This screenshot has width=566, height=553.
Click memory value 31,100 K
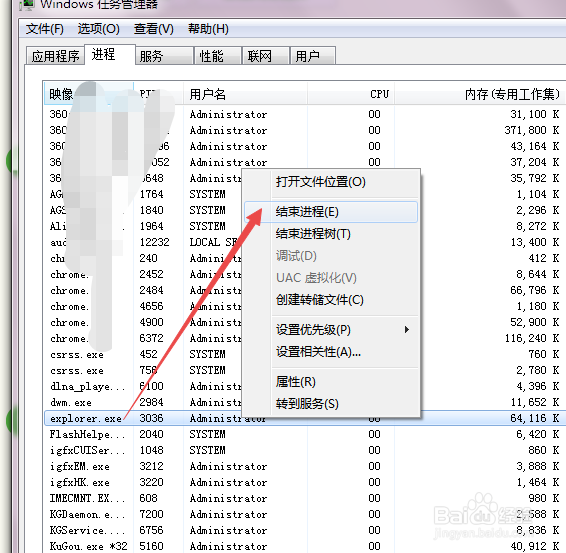[x=535, y=114]
